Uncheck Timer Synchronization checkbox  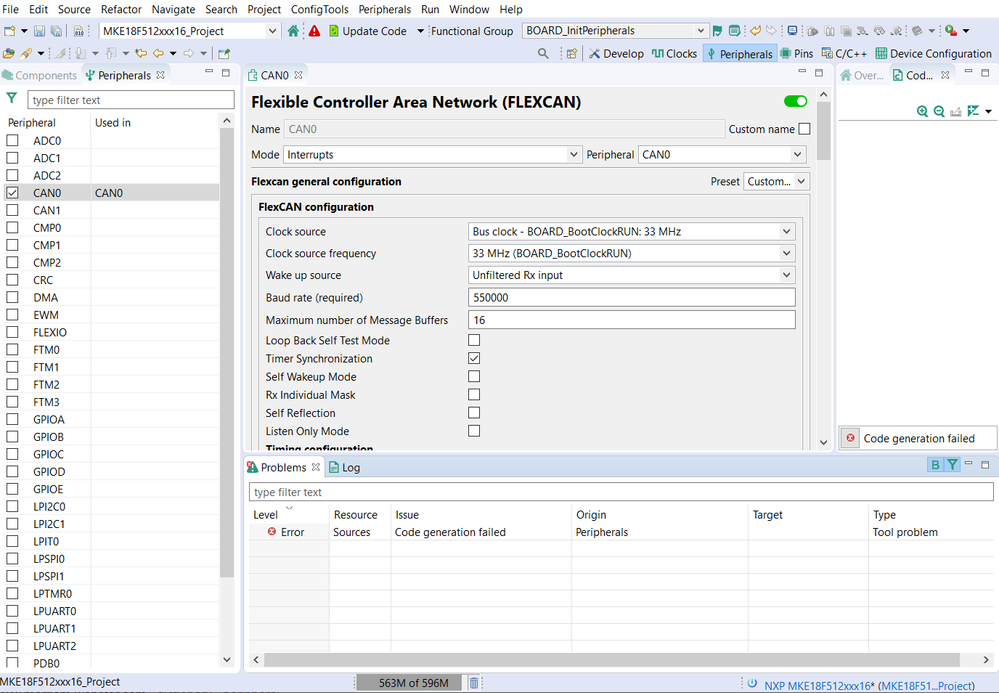point(474,359)
